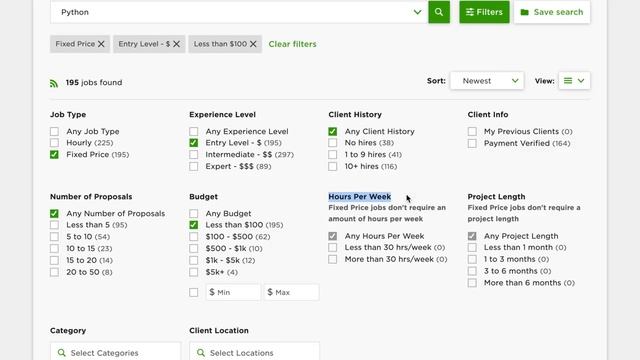Open the RSS feed icon beside jobs found

coord(54,83)
